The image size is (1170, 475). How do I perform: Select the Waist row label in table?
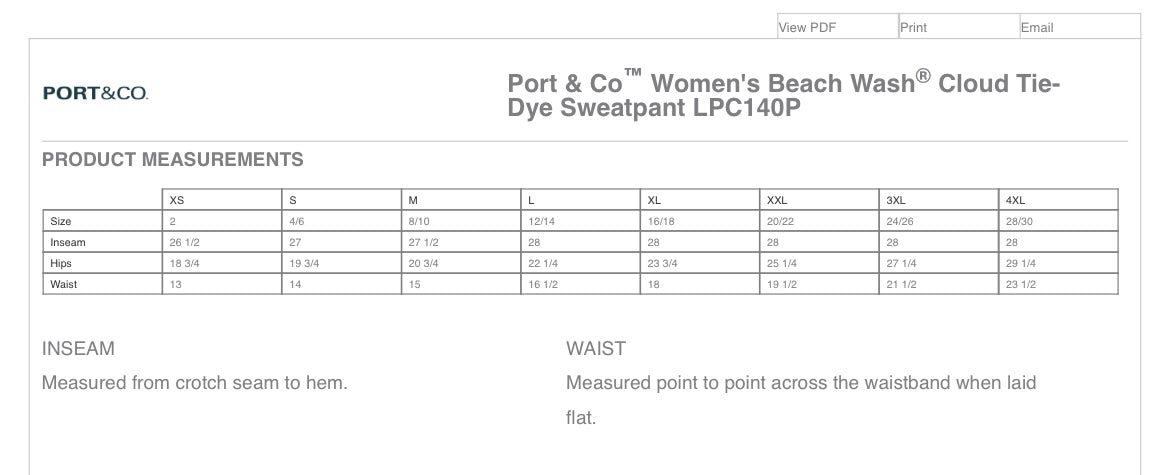click(64, 284)
